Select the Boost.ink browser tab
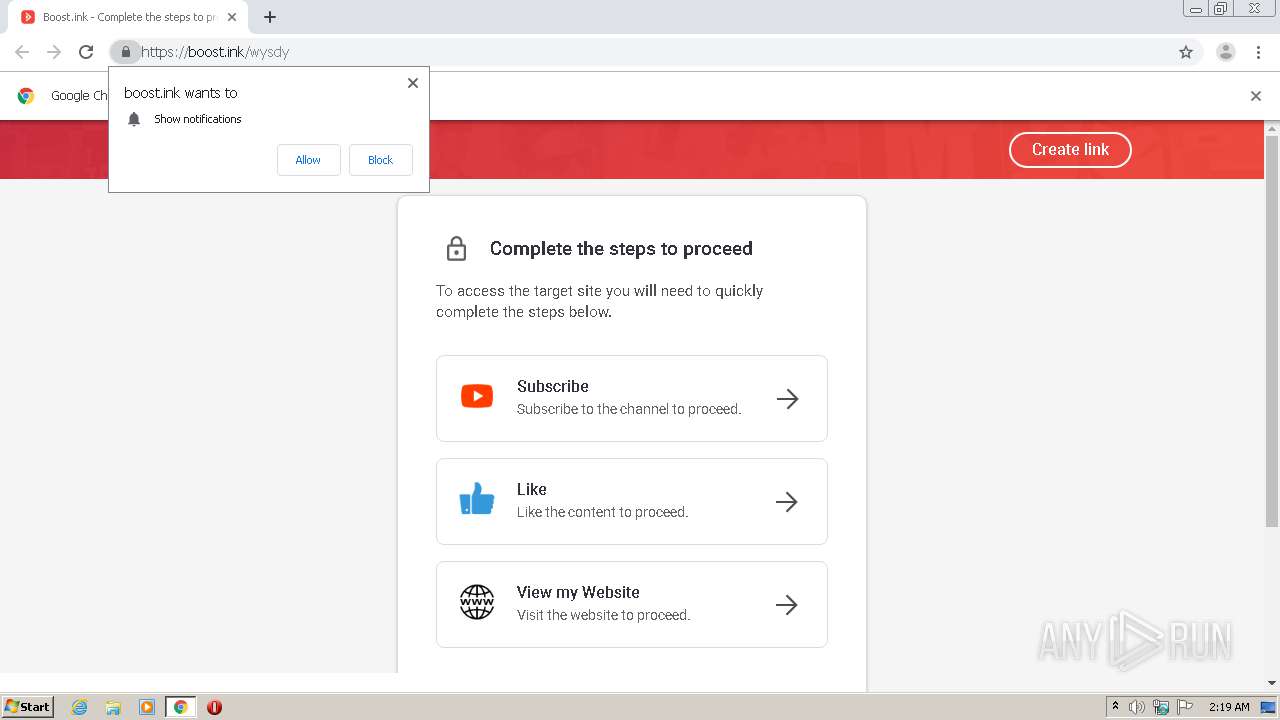1280x720 pixels. coord(128,17)
